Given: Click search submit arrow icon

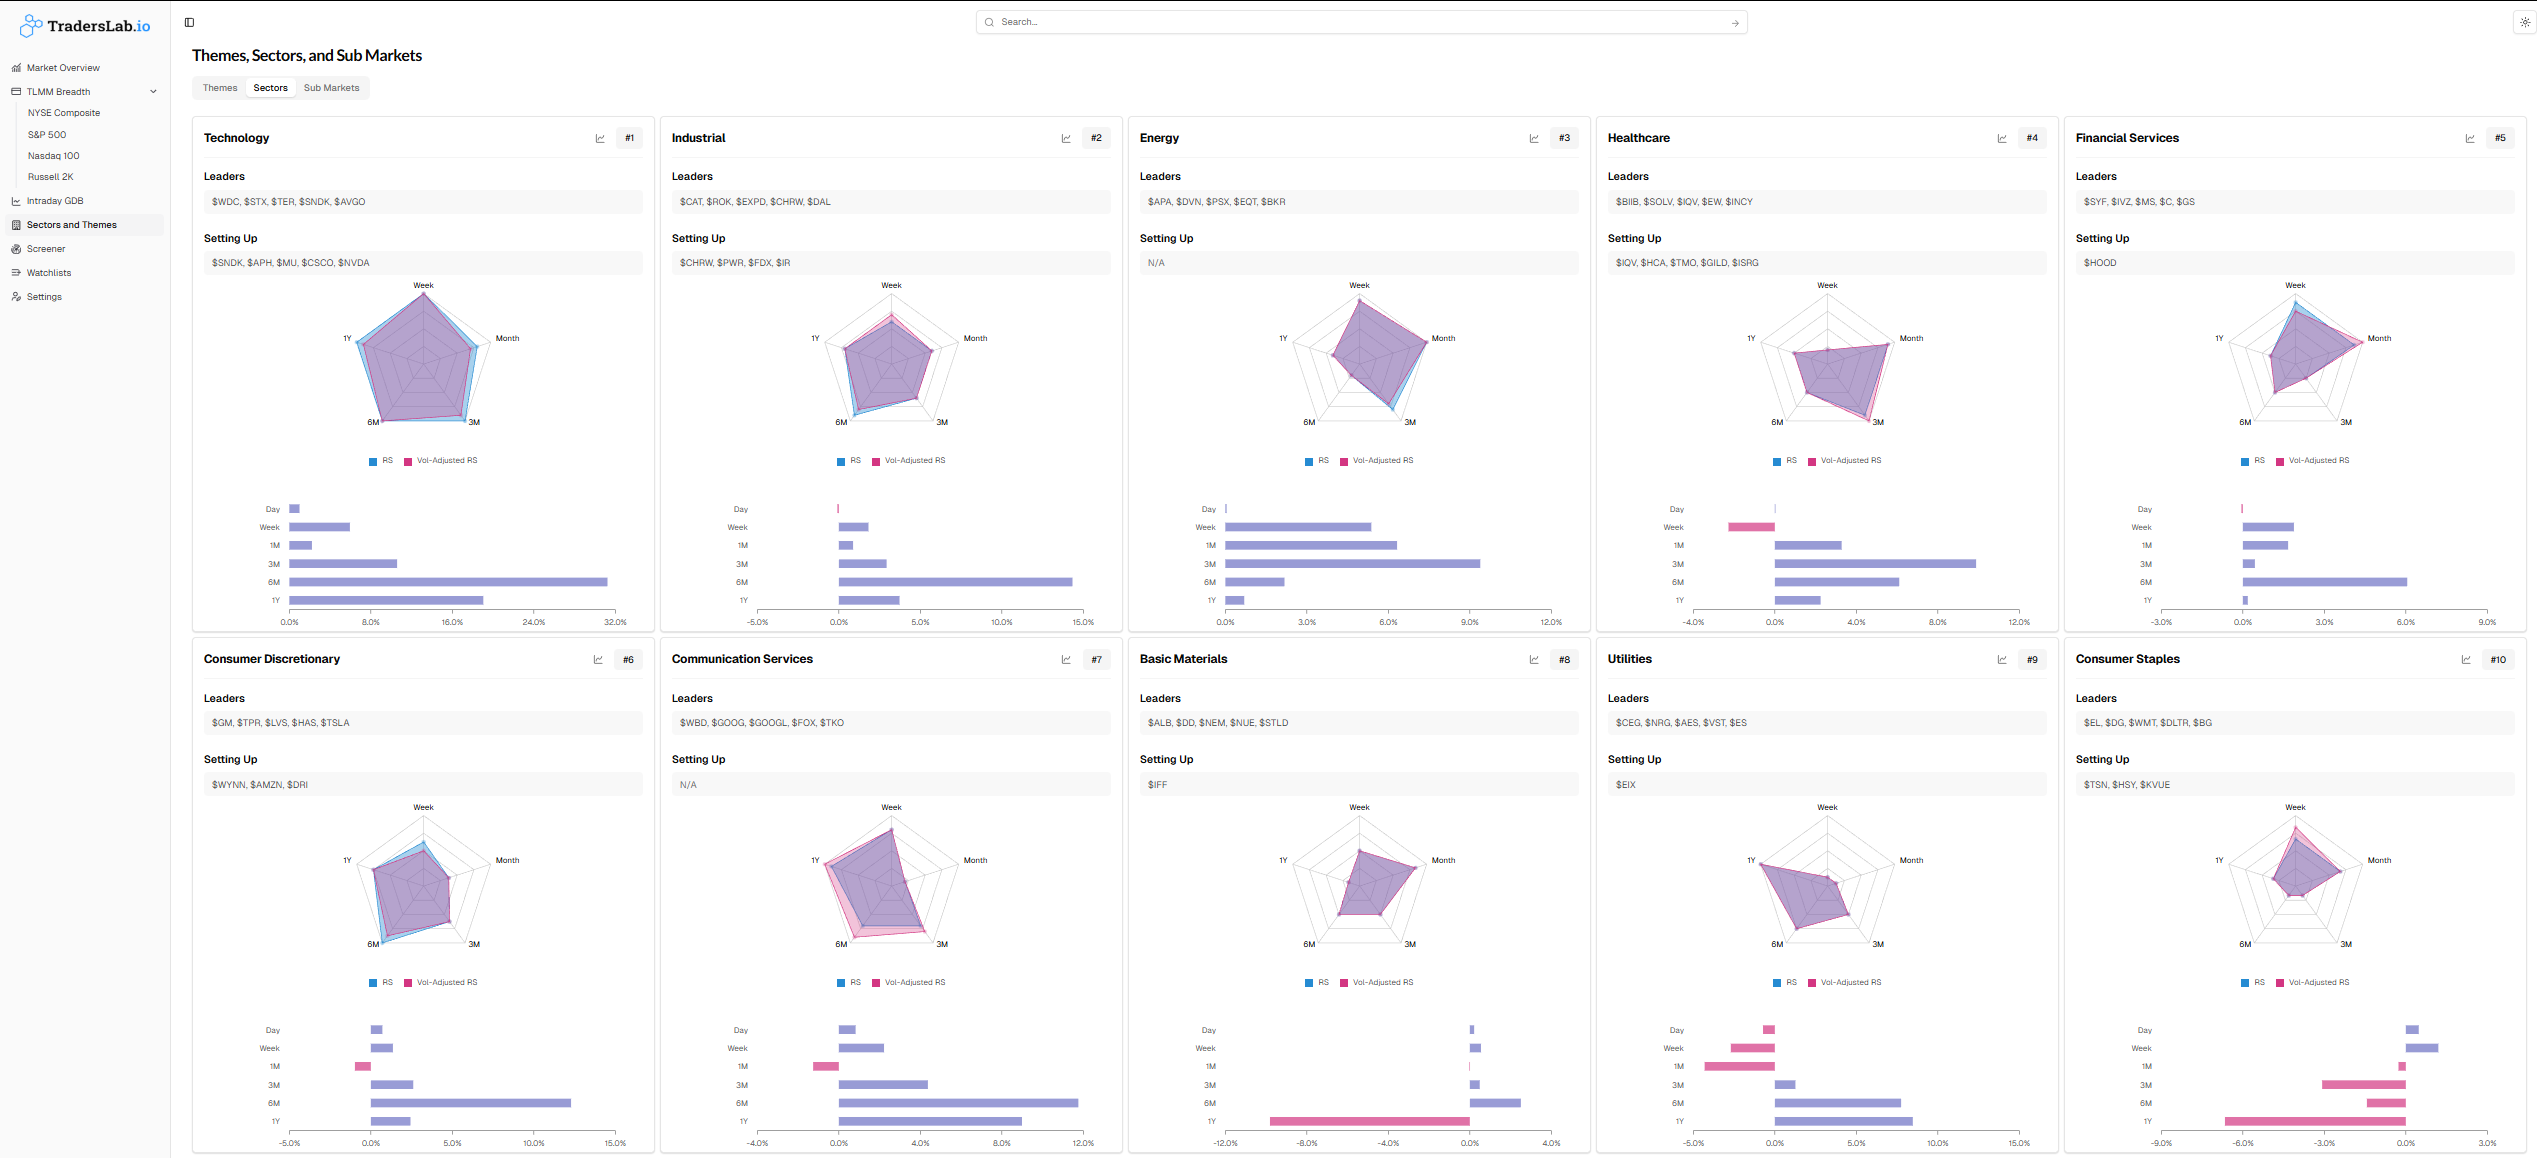Looking at the screenshot, I should coord(1735,23).
